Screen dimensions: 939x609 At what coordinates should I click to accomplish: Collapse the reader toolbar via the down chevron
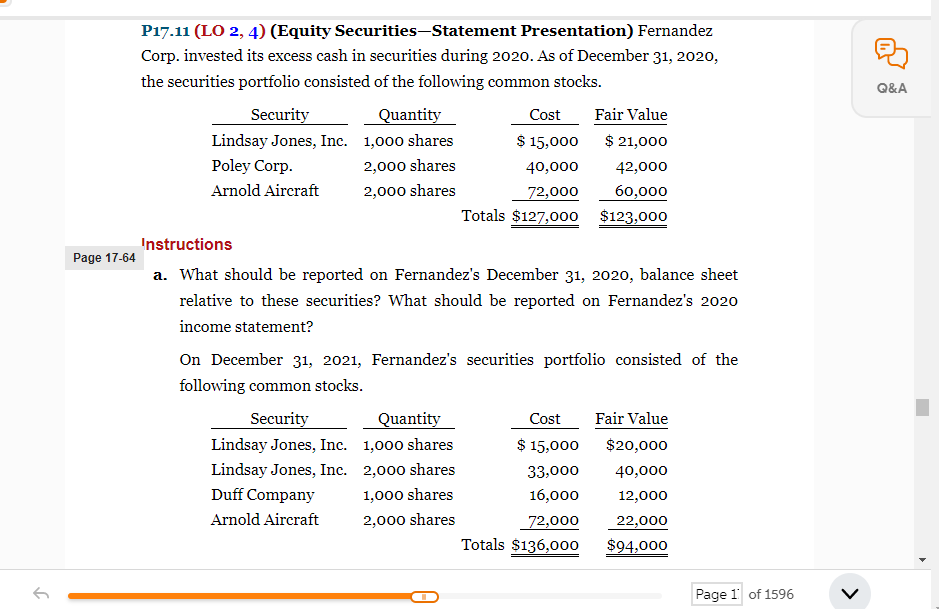tap(849, 592)
